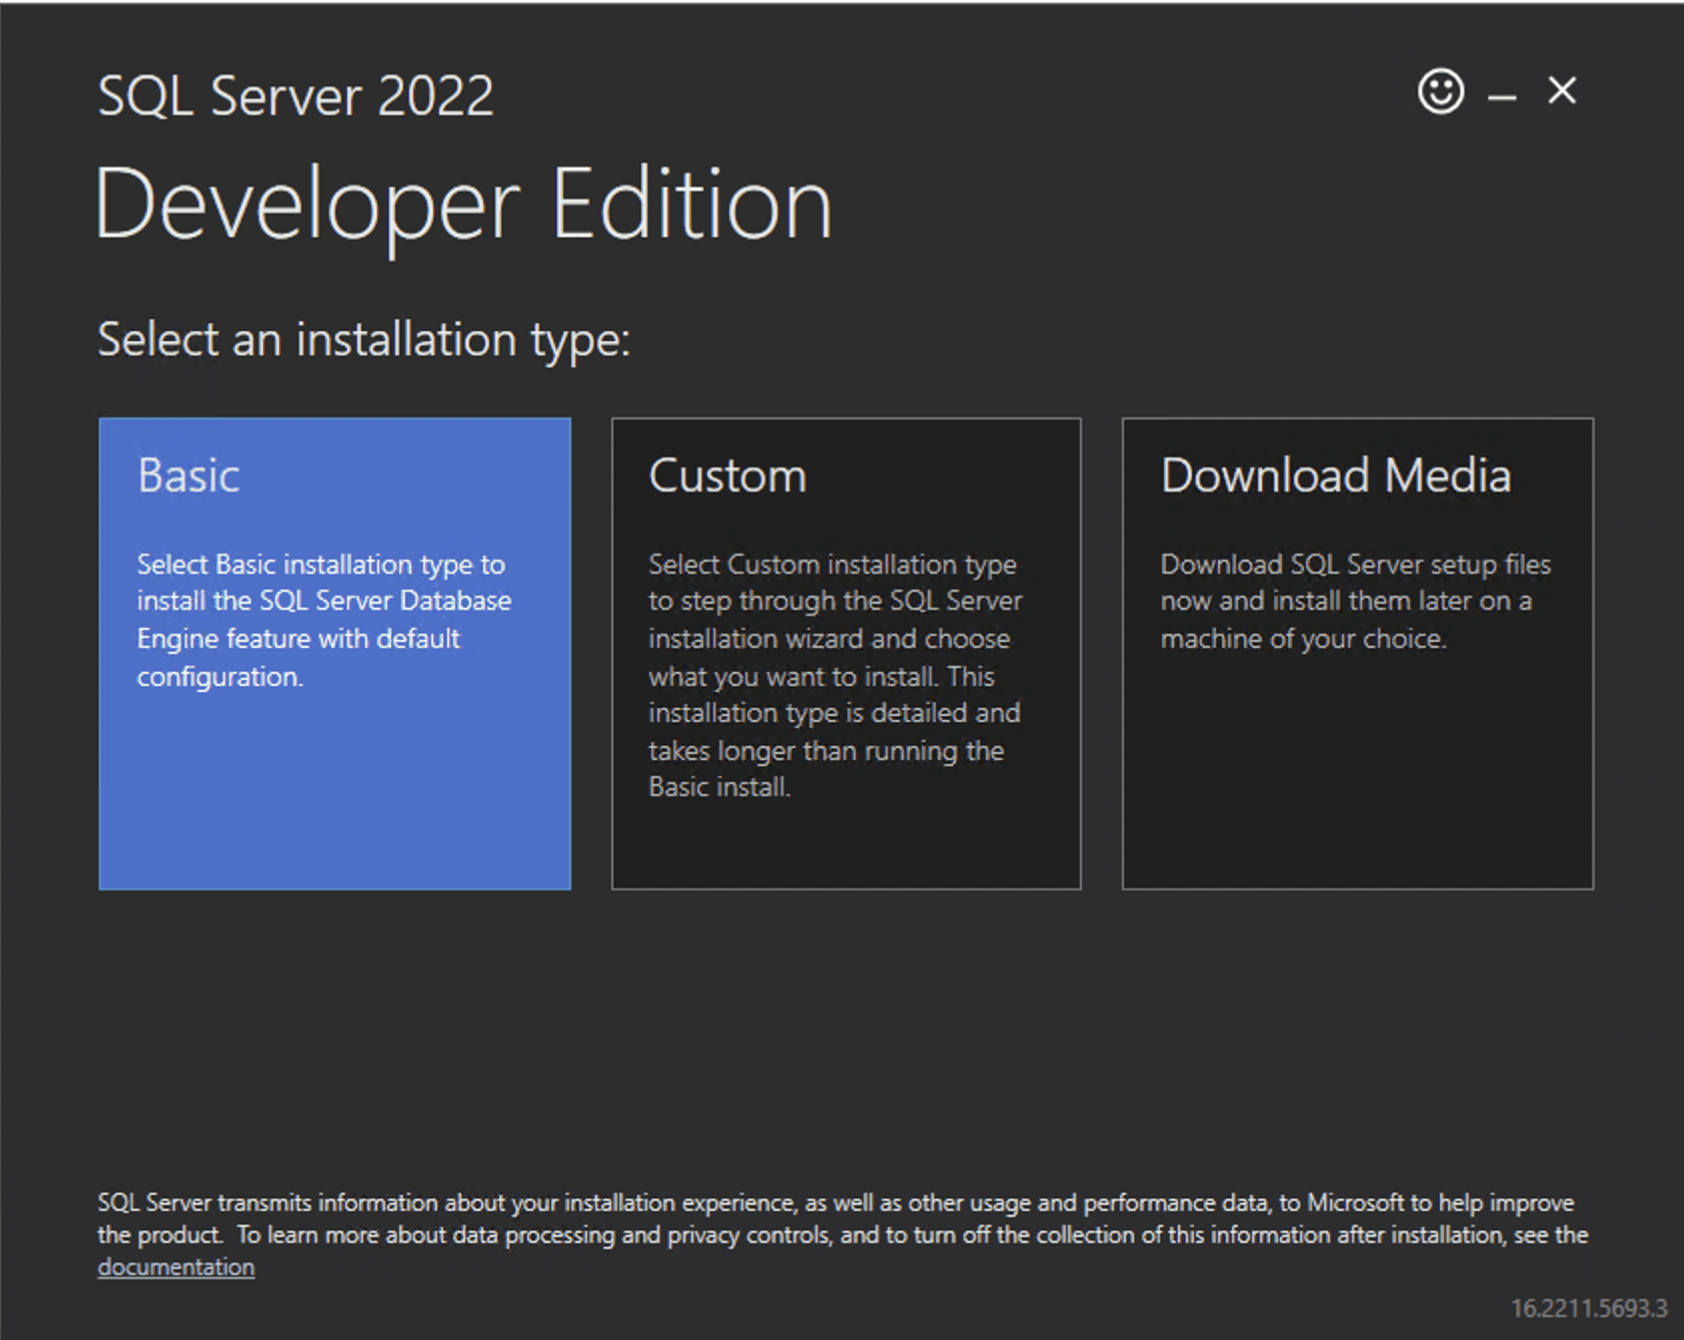Minimize the SQL Server installer window

coord(1501,96)
